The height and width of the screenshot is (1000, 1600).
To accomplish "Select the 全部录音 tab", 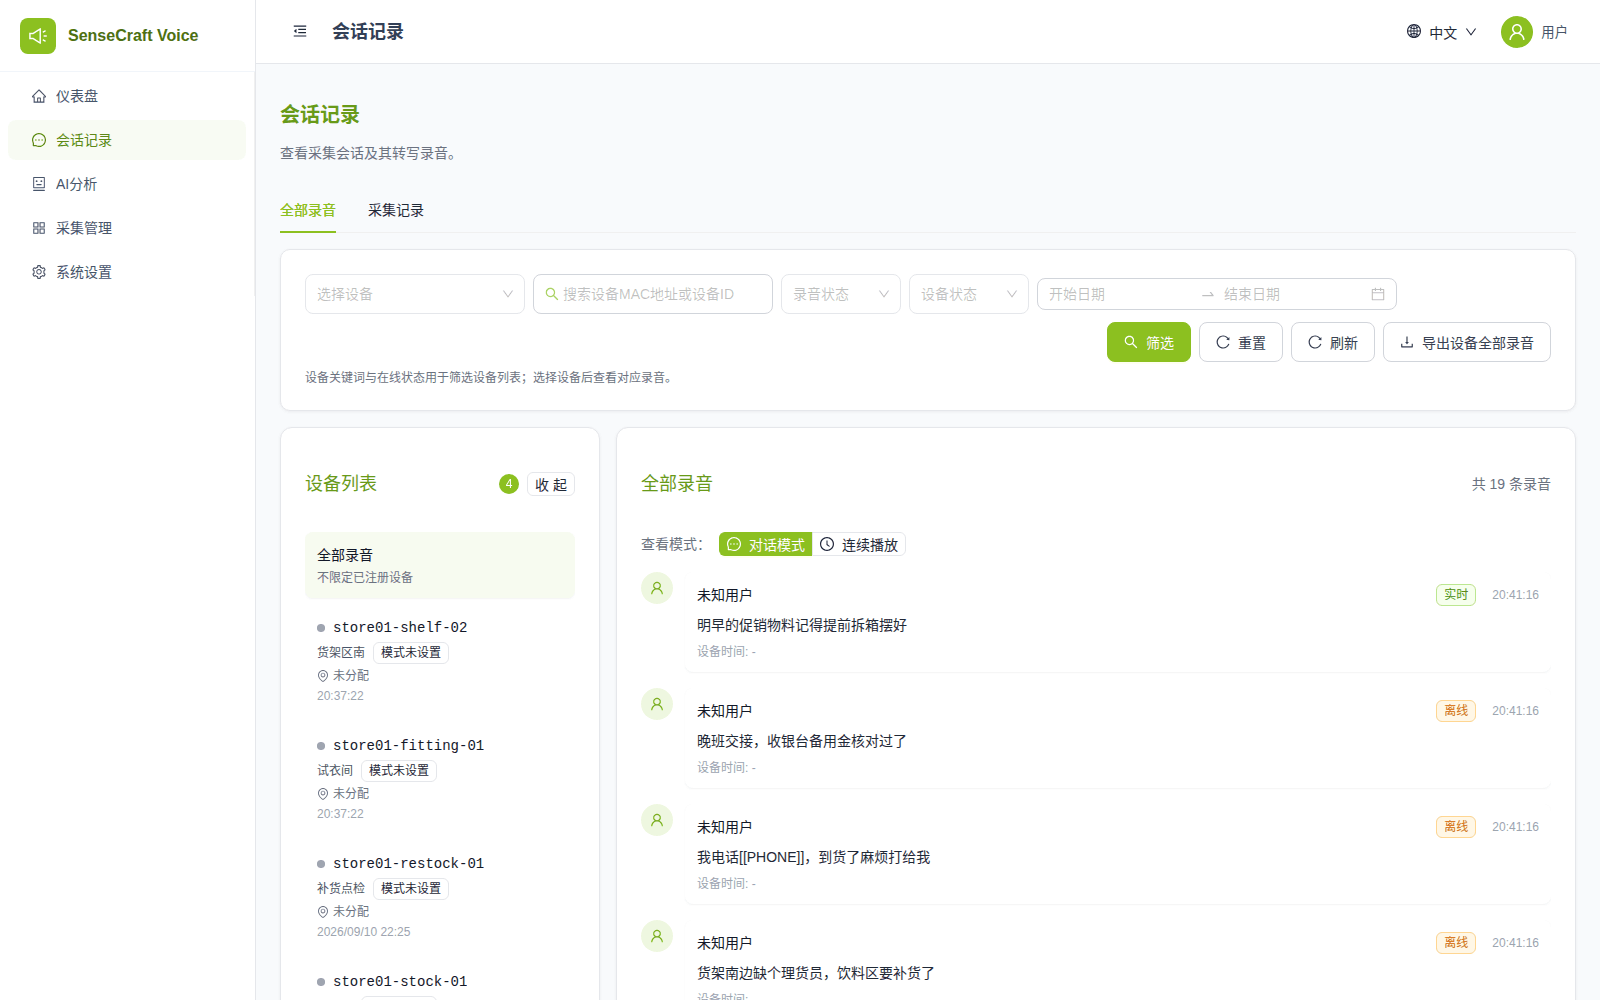I will 308,210.
